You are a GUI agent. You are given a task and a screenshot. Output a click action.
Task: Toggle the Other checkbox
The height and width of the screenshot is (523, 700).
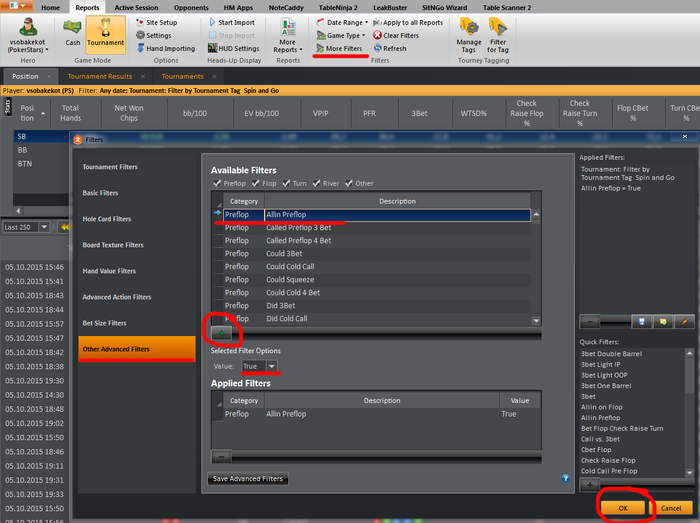349,183
